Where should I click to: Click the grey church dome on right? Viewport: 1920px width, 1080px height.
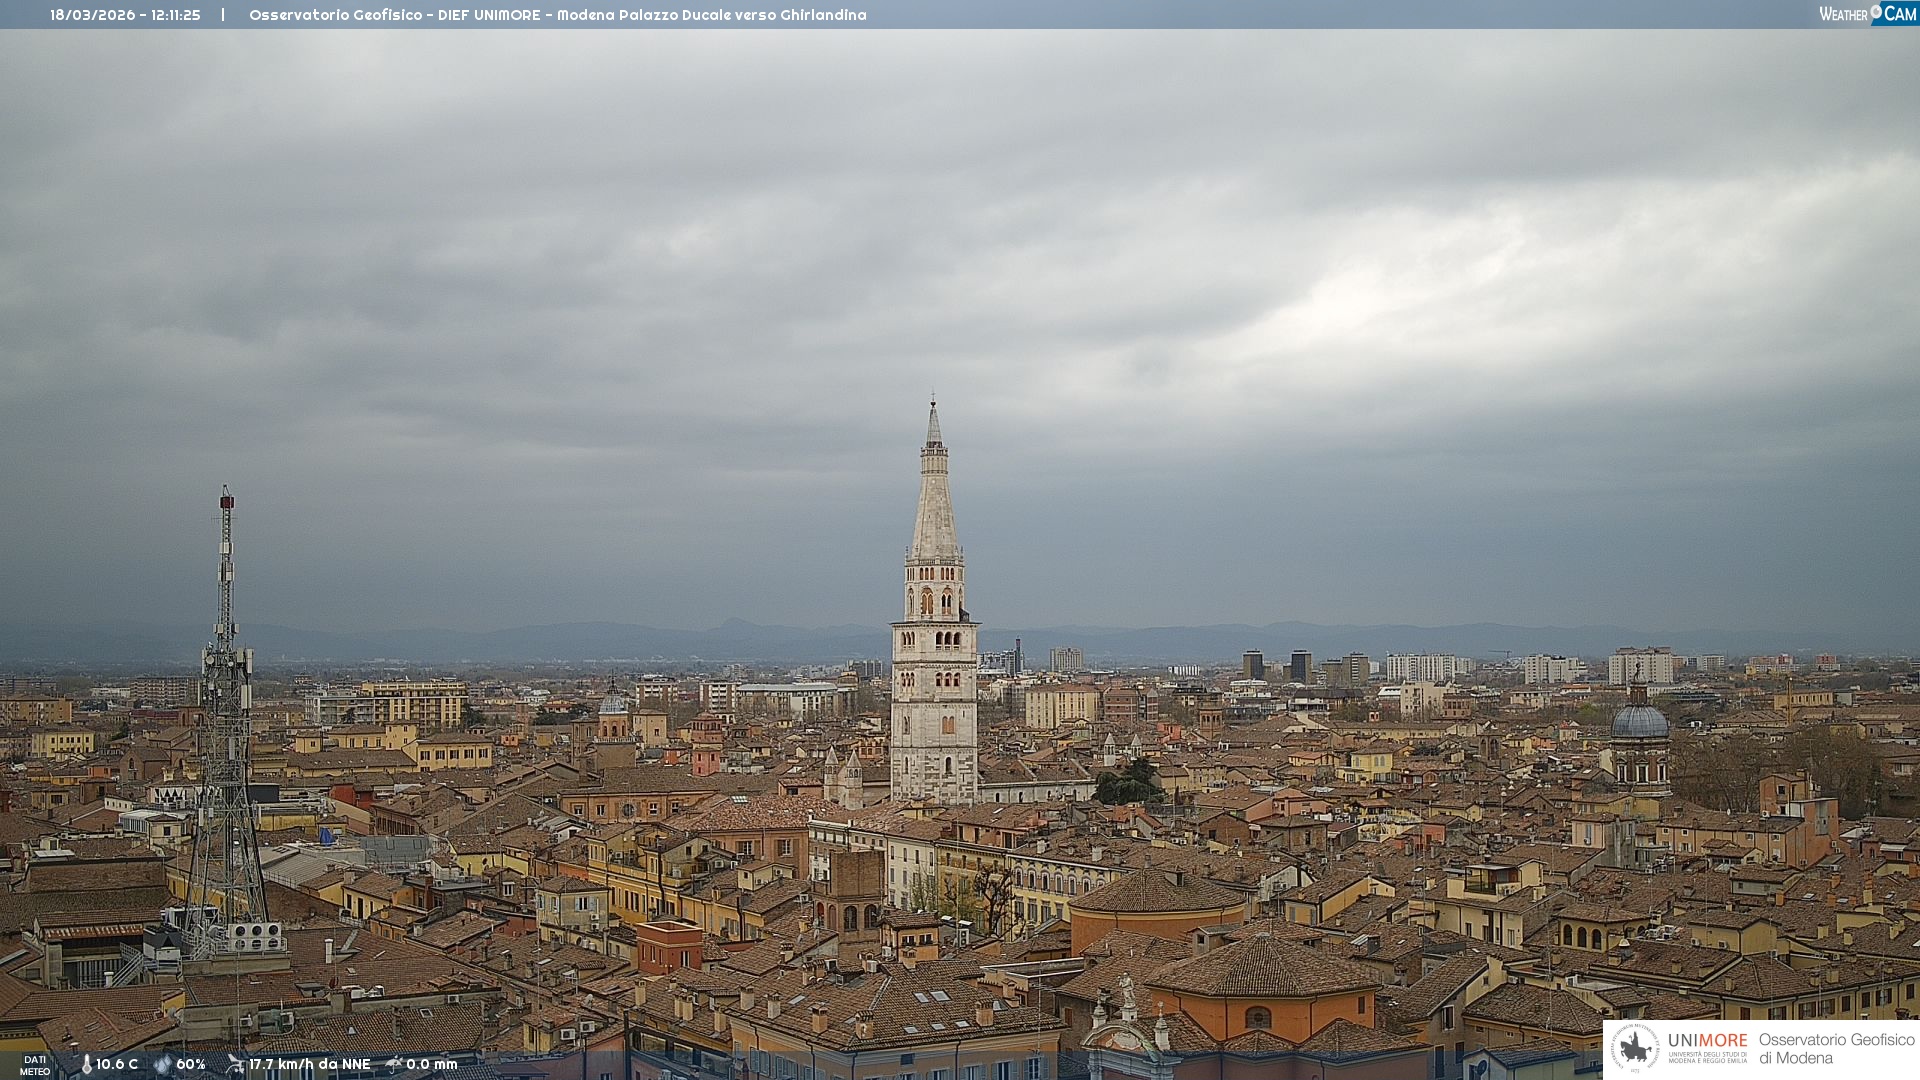1640,722
